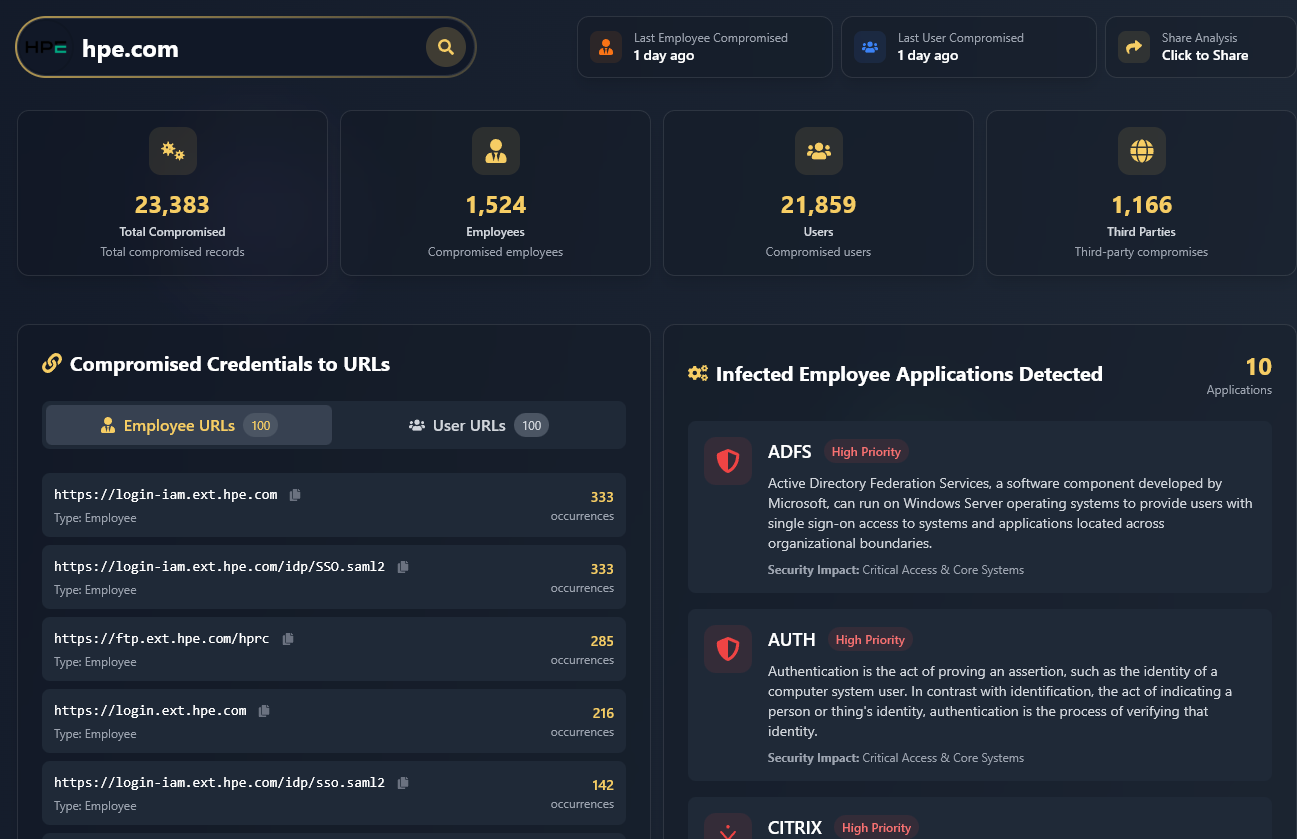The height and width of the screenshot is (839, 1297).
Task: Click Infected Employee Applications Detected heading
Action: tap(909, 374)
